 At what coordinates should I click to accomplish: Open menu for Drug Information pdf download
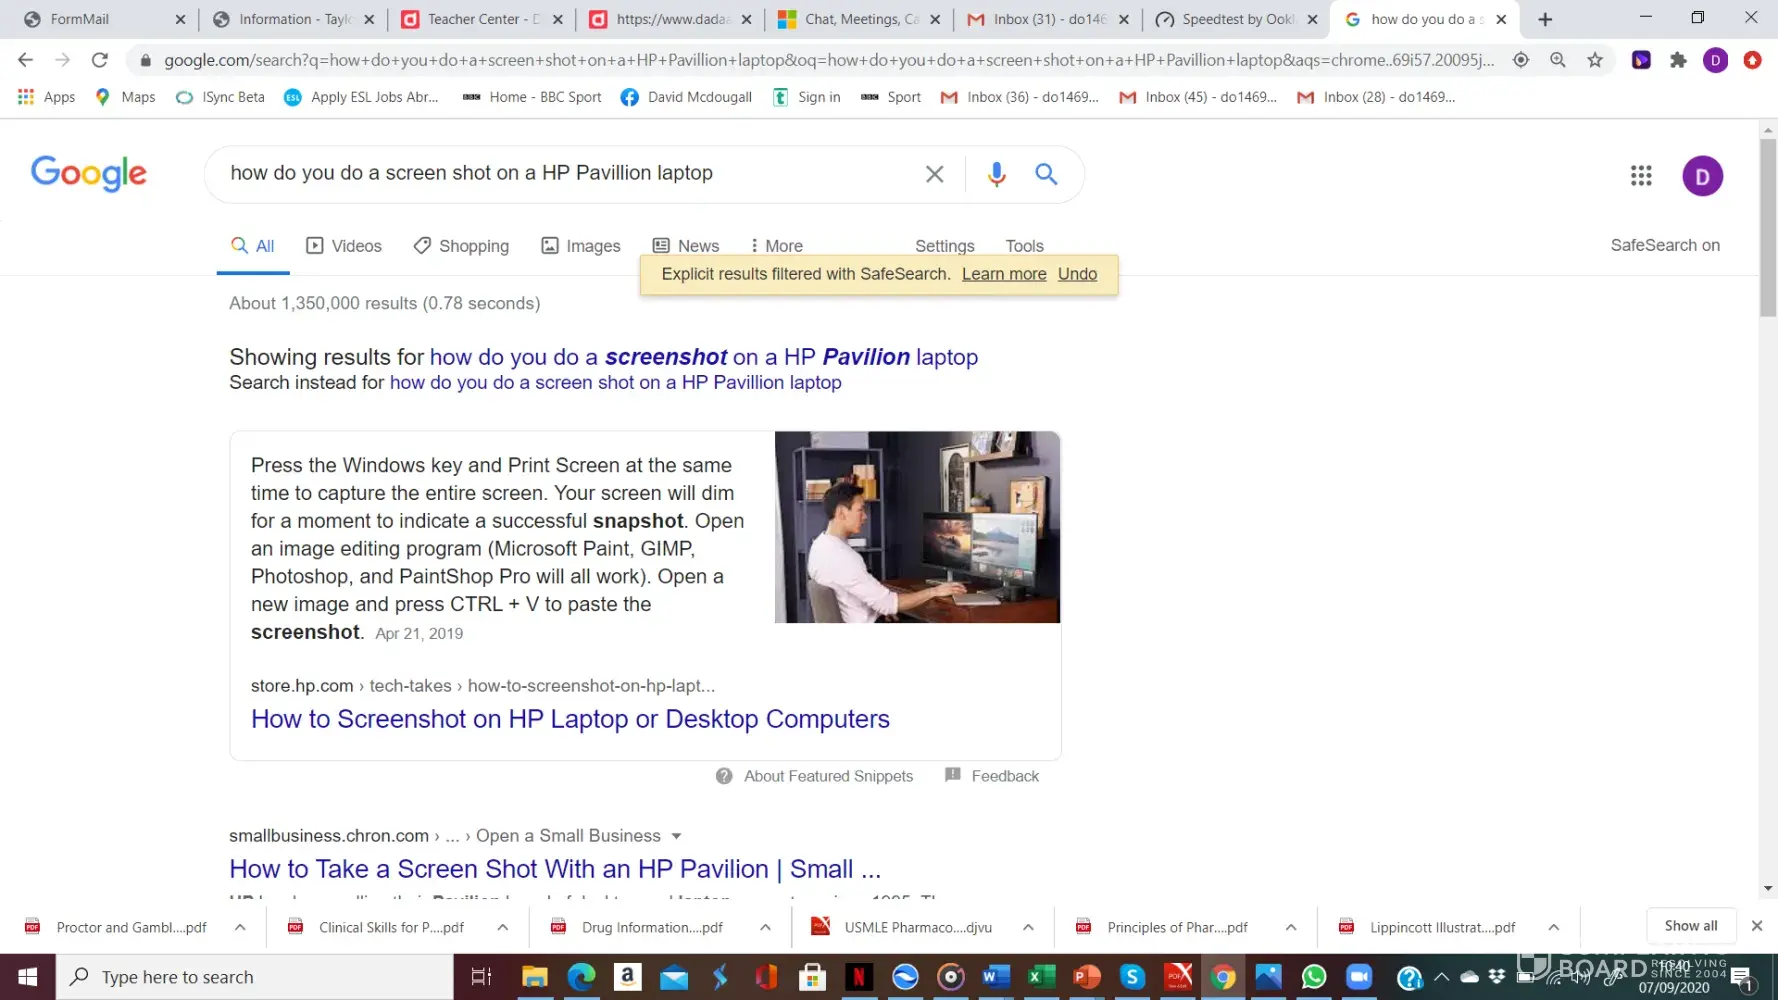(765, 927)
